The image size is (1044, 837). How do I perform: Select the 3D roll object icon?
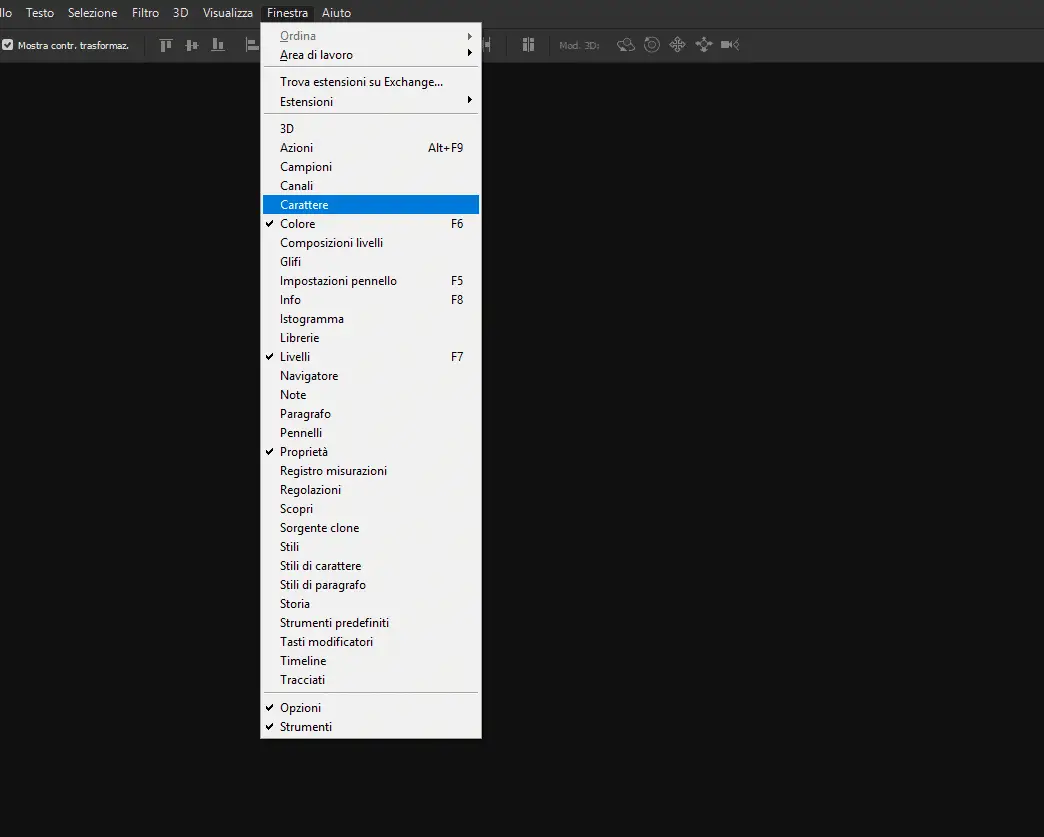click(x=652, y=45)
